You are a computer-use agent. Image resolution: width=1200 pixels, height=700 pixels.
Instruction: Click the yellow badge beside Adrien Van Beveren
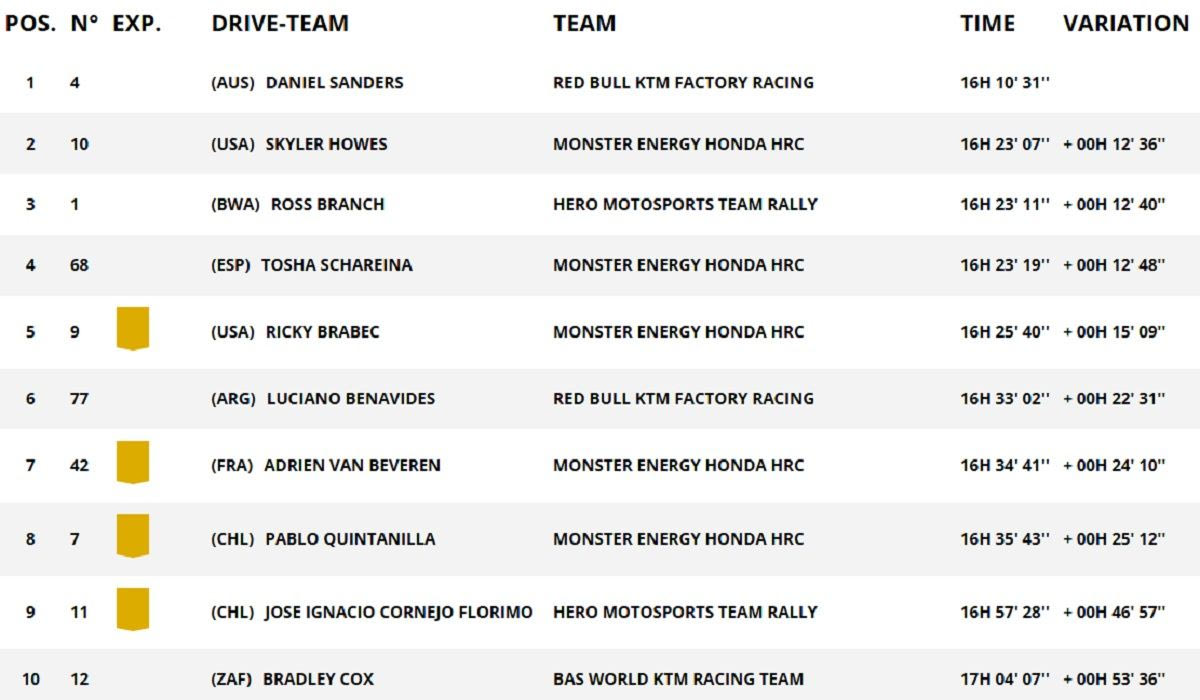click(132, 462)
